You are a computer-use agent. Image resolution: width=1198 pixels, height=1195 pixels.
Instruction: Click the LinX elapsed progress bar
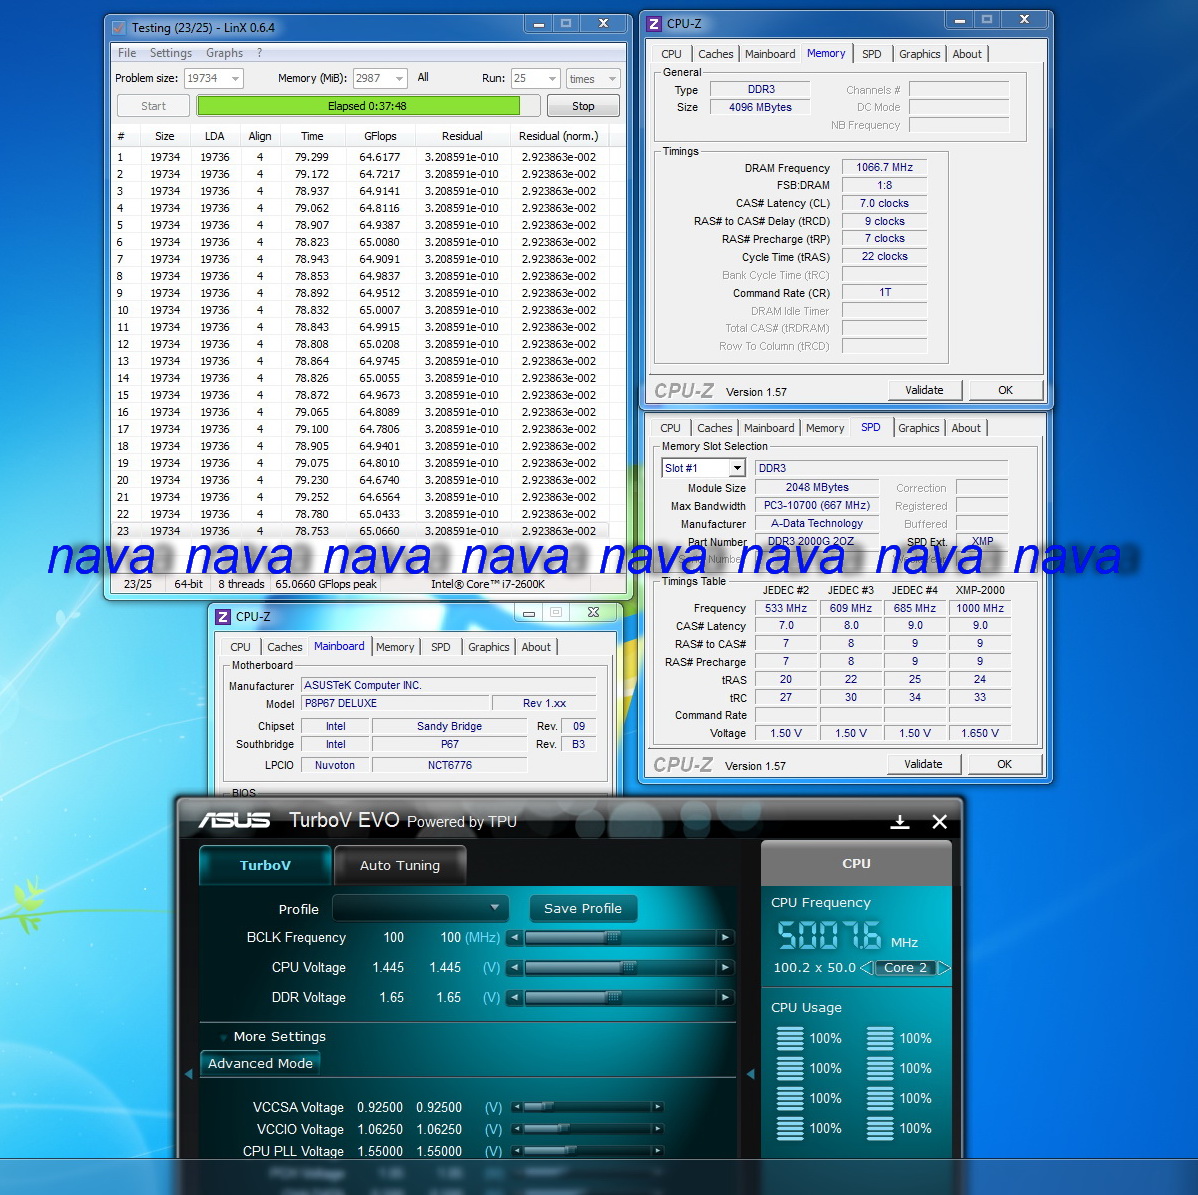[368, 106]
